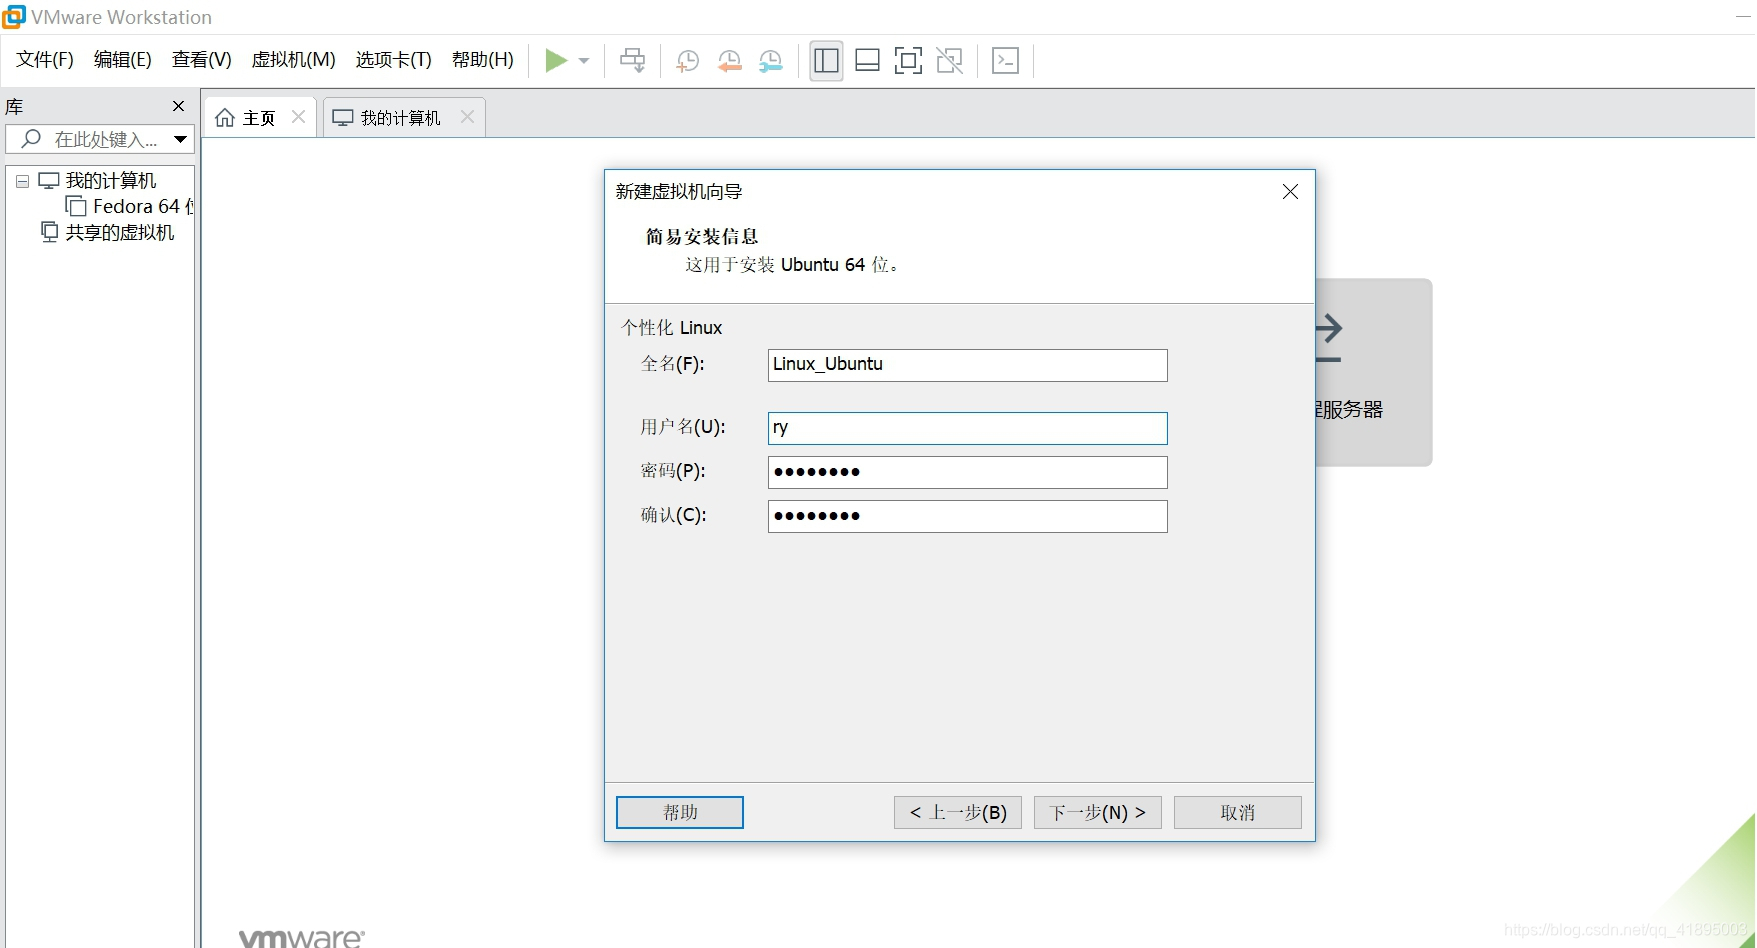
Task: Click the monitor icon on 我的计算机 tab
Action: pos(343,118)
